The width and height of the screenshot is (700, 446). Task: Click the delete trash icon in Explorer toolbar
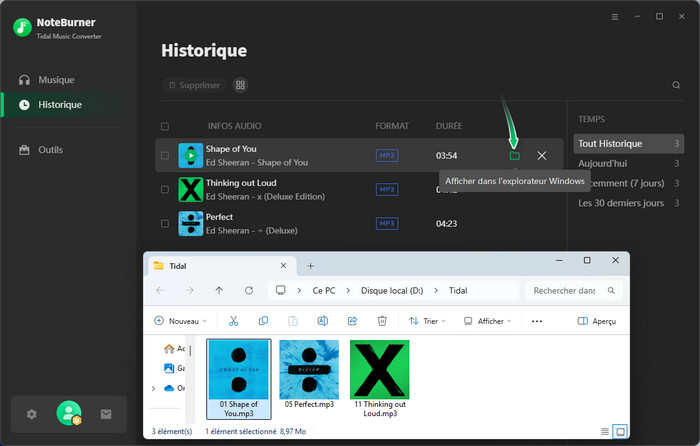382,321
